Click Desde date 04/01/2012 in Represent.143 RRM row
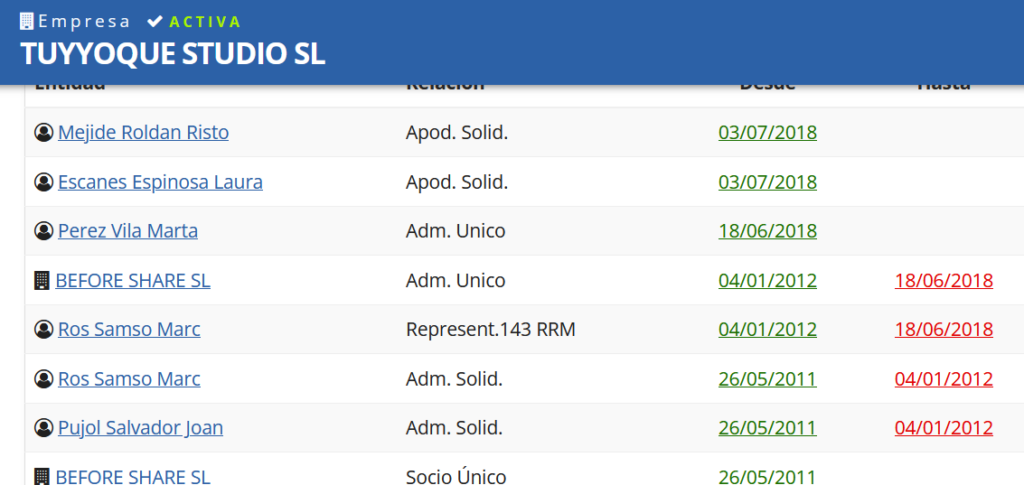 click(x=767, y=330)
